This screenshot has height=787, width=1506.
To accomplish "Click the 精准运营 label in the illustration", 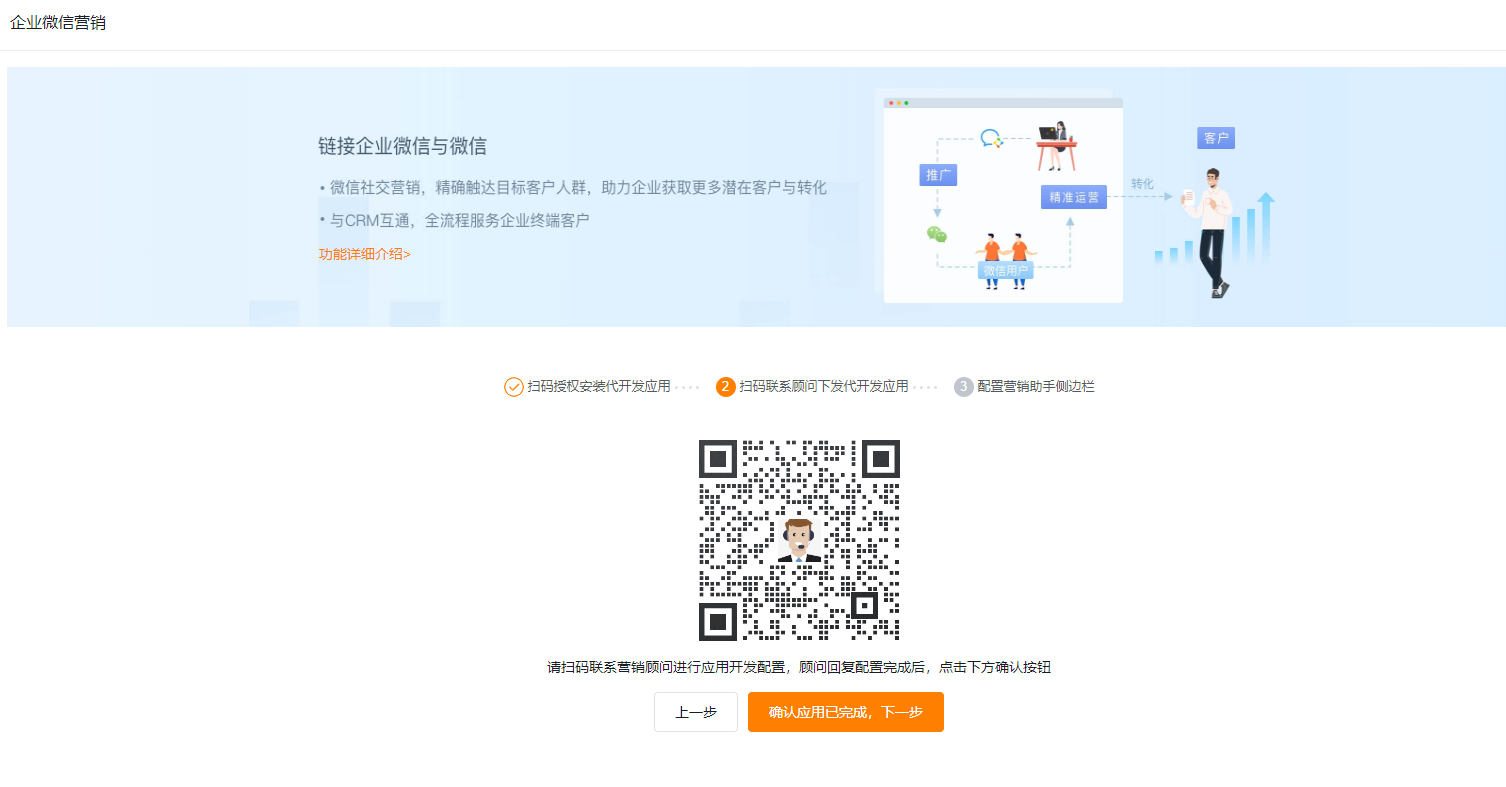I will click(x=1074, y=197).
